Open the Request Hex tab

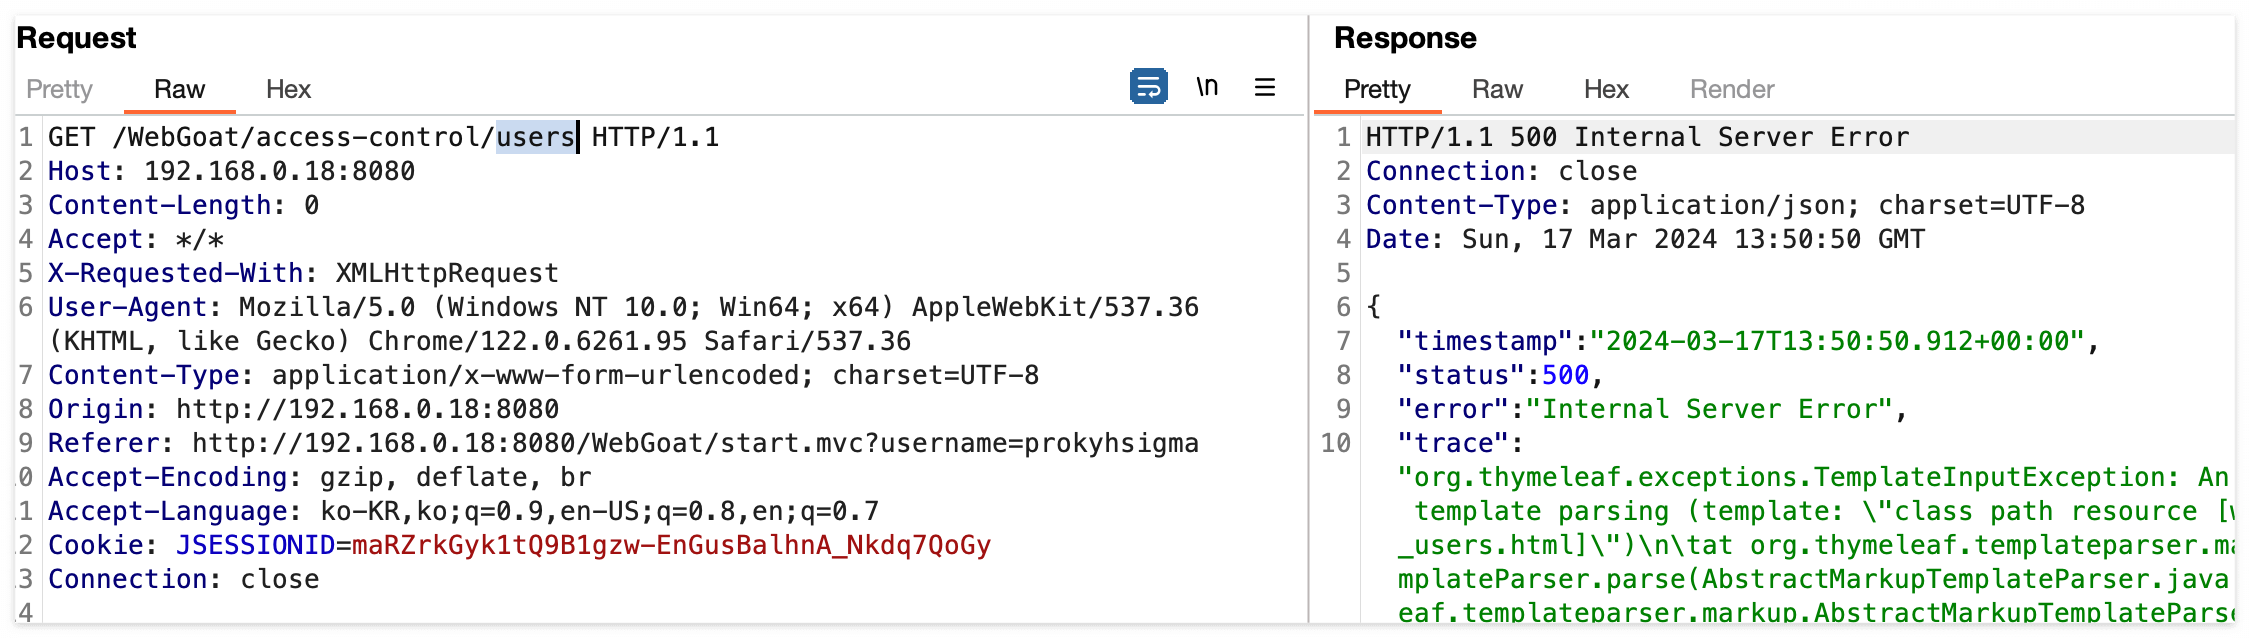(288, 90)
